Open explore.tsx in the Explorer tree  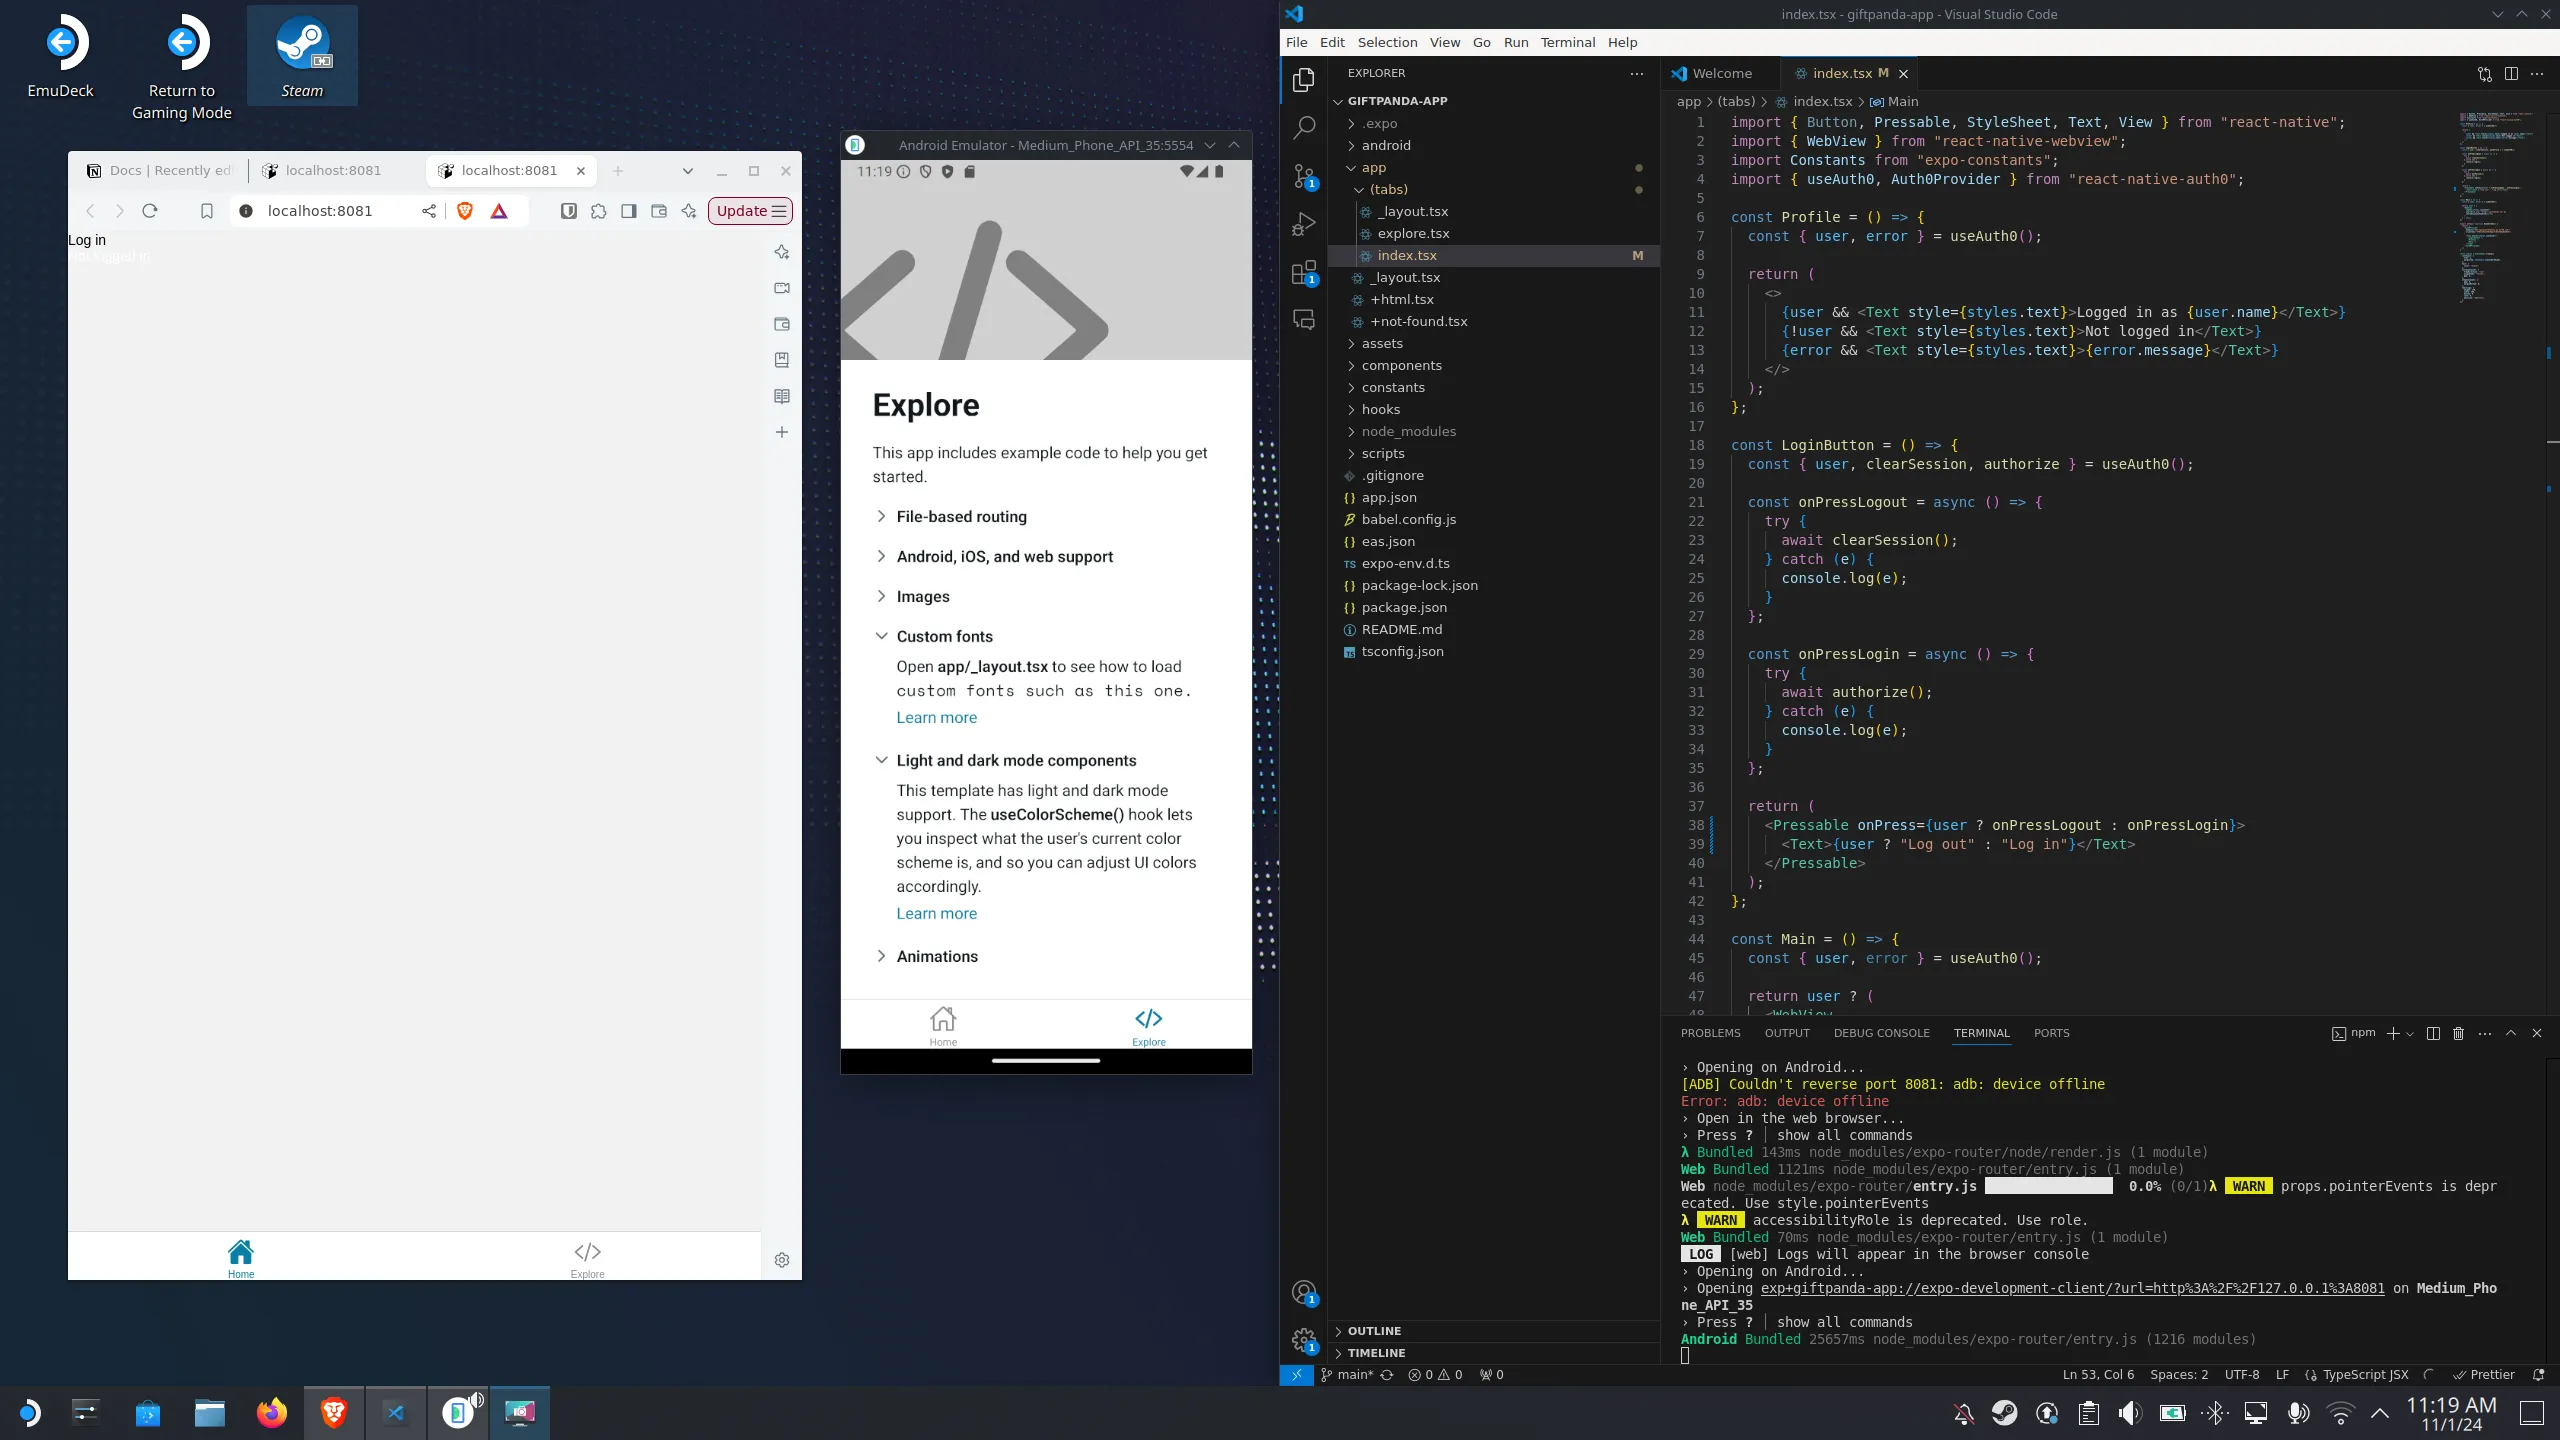(x=1413, y=233)
